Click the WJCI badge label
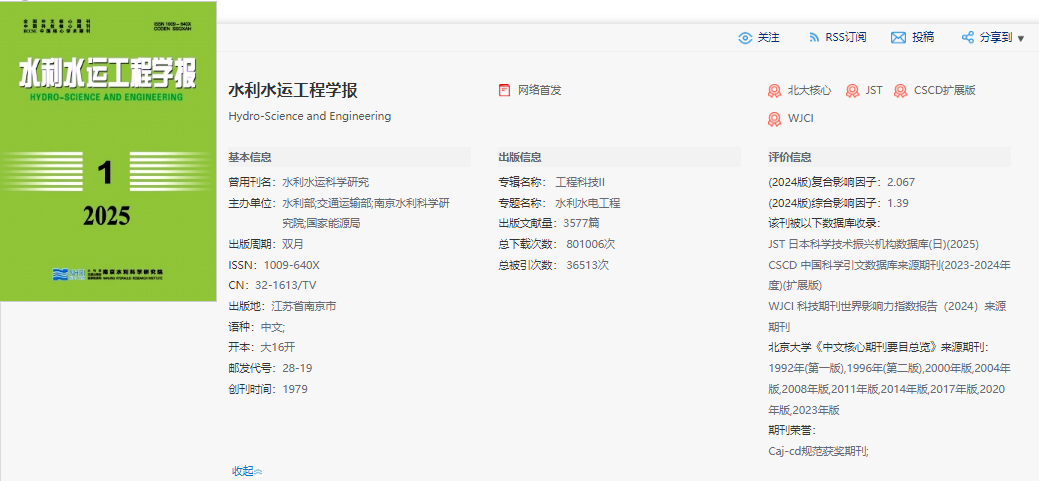 [800, 119]
